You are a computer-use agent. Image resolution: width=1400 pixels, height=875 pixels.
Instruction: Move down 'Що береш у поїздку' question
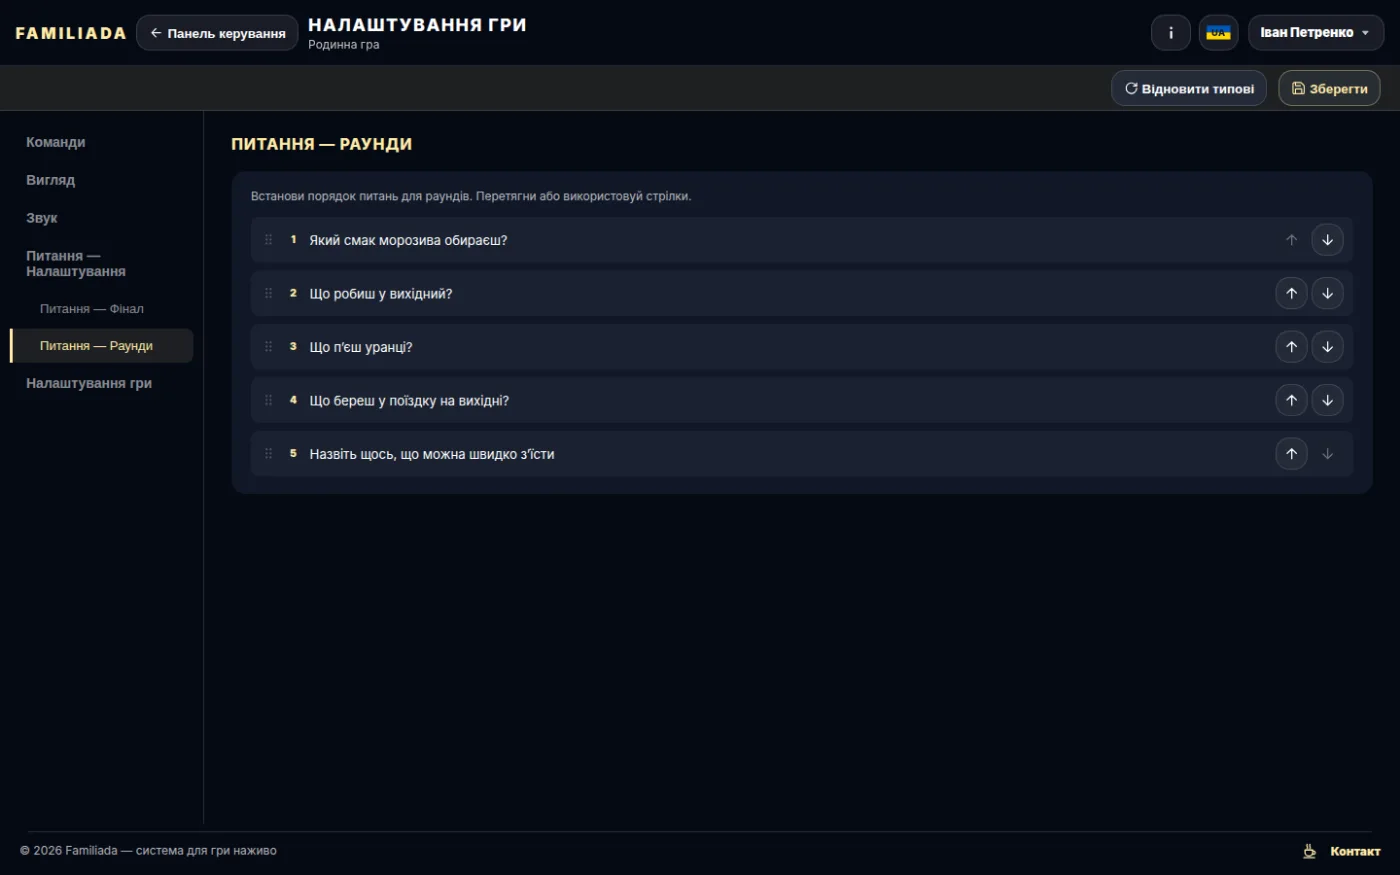click(x=1327, y=400)
